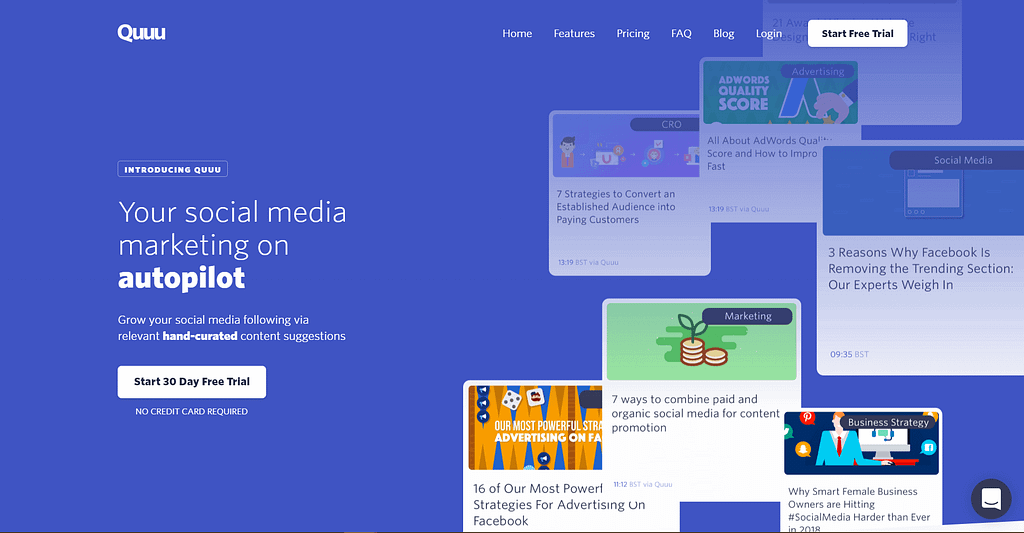
Task: Click the Social Media category tag
Action: 957,160
